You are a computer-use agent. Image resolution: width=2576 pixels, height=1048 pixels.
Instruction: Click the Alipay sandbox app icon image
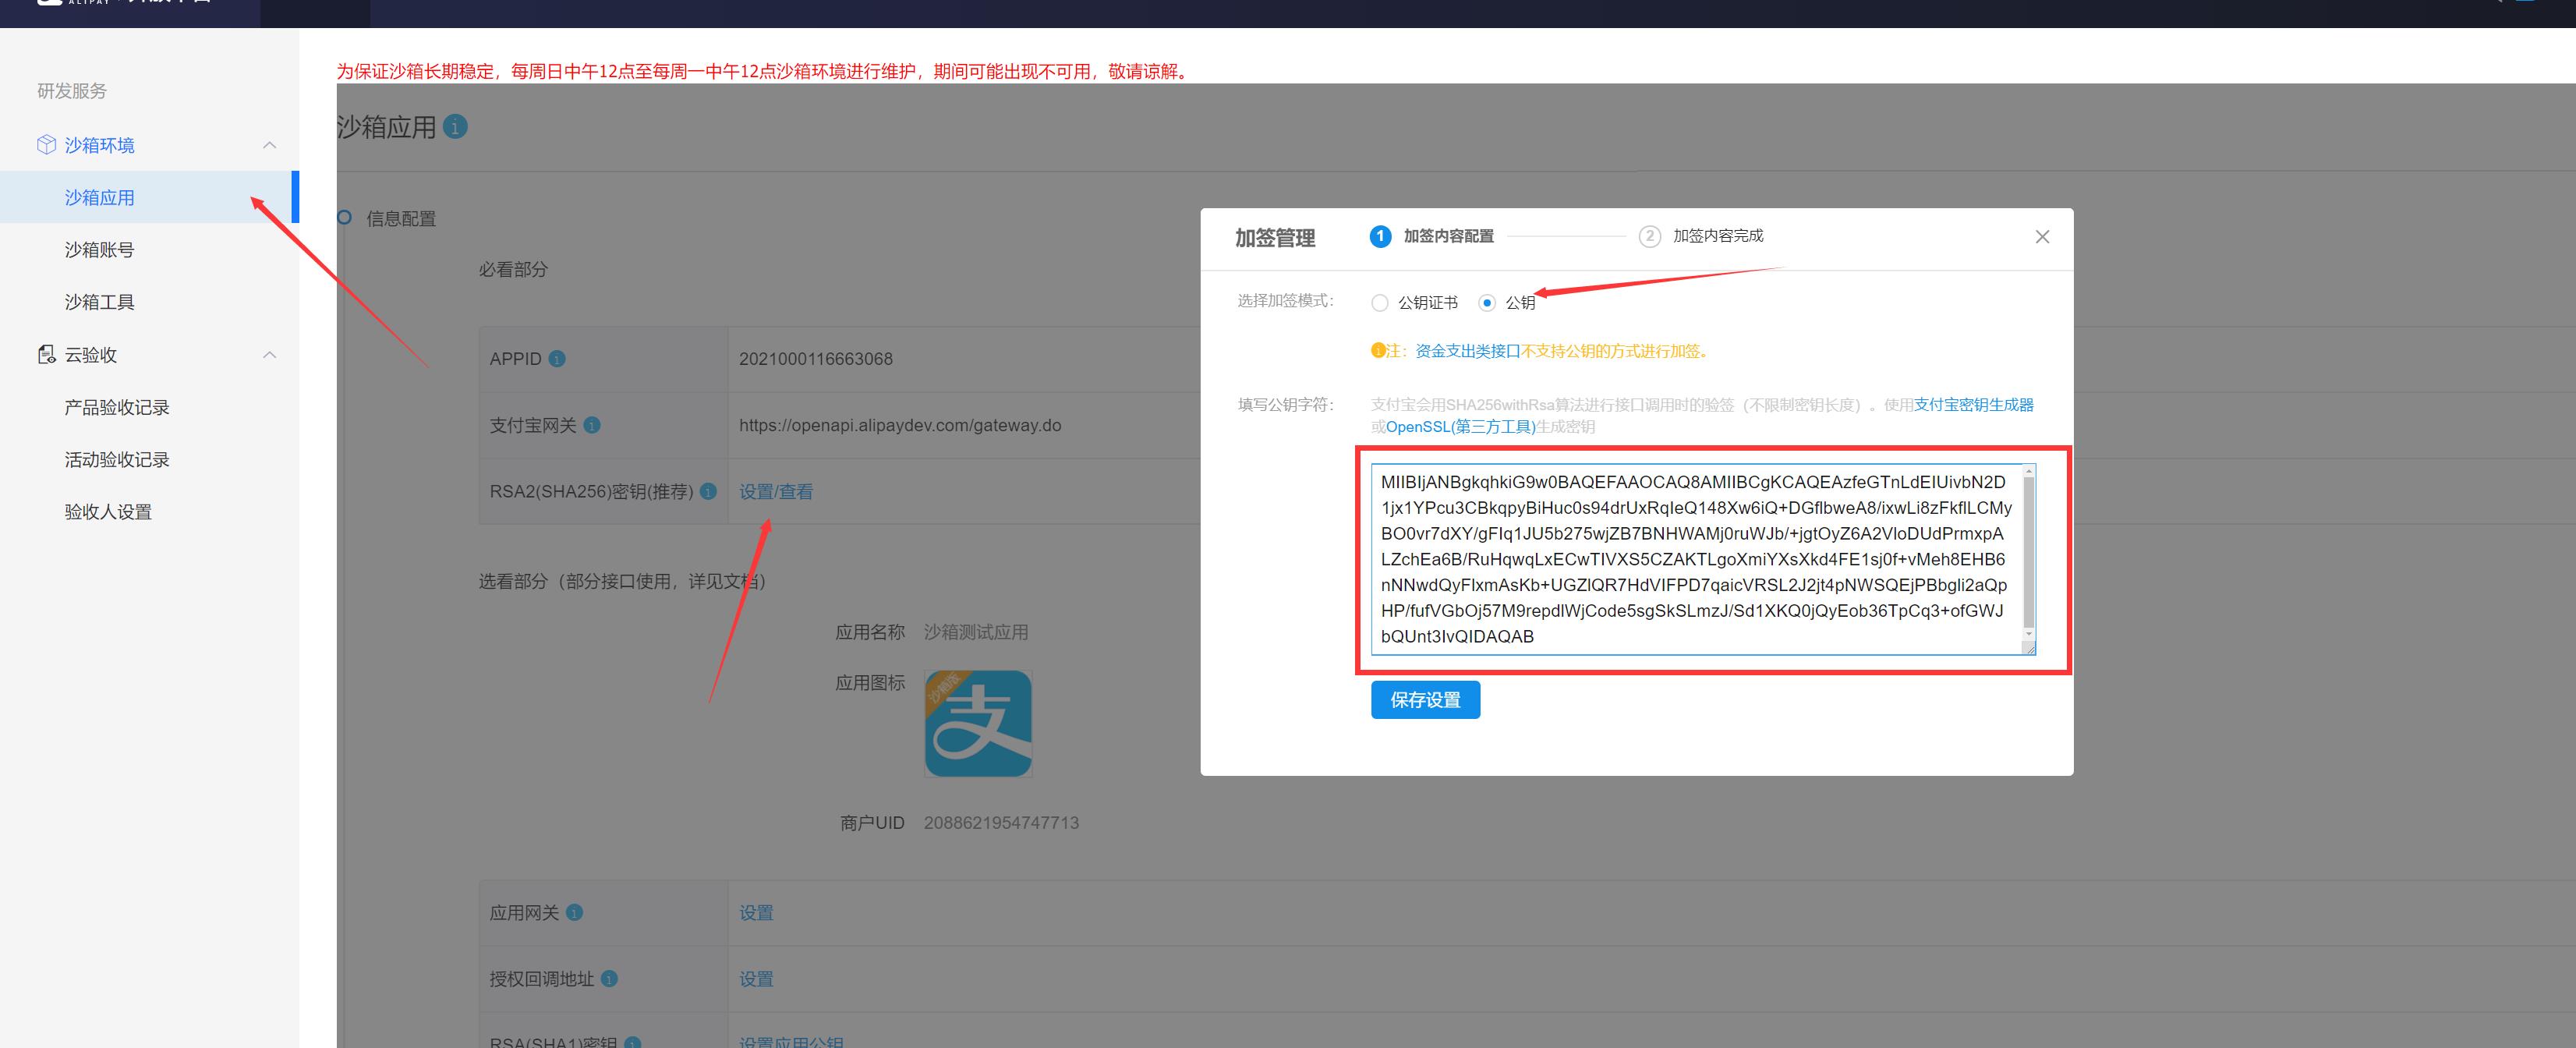coord(978,723)
